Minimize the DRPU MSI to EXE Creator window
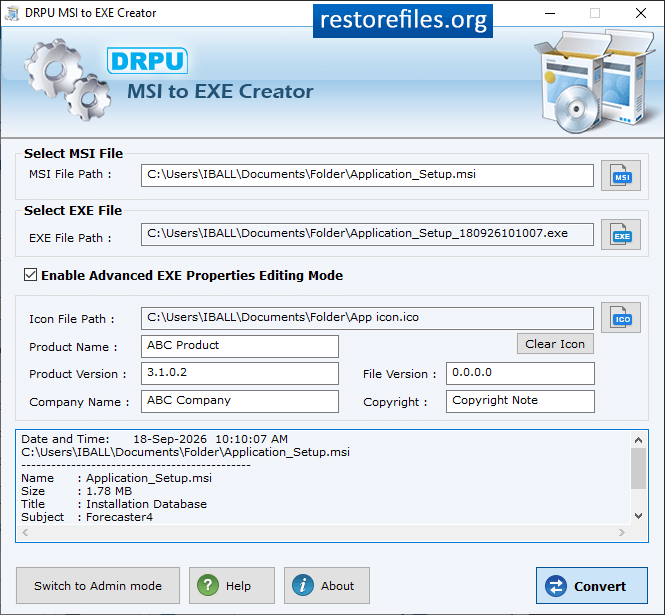Image resolution: width=665 pixels, height=615 pixels. tap(550, 13)
